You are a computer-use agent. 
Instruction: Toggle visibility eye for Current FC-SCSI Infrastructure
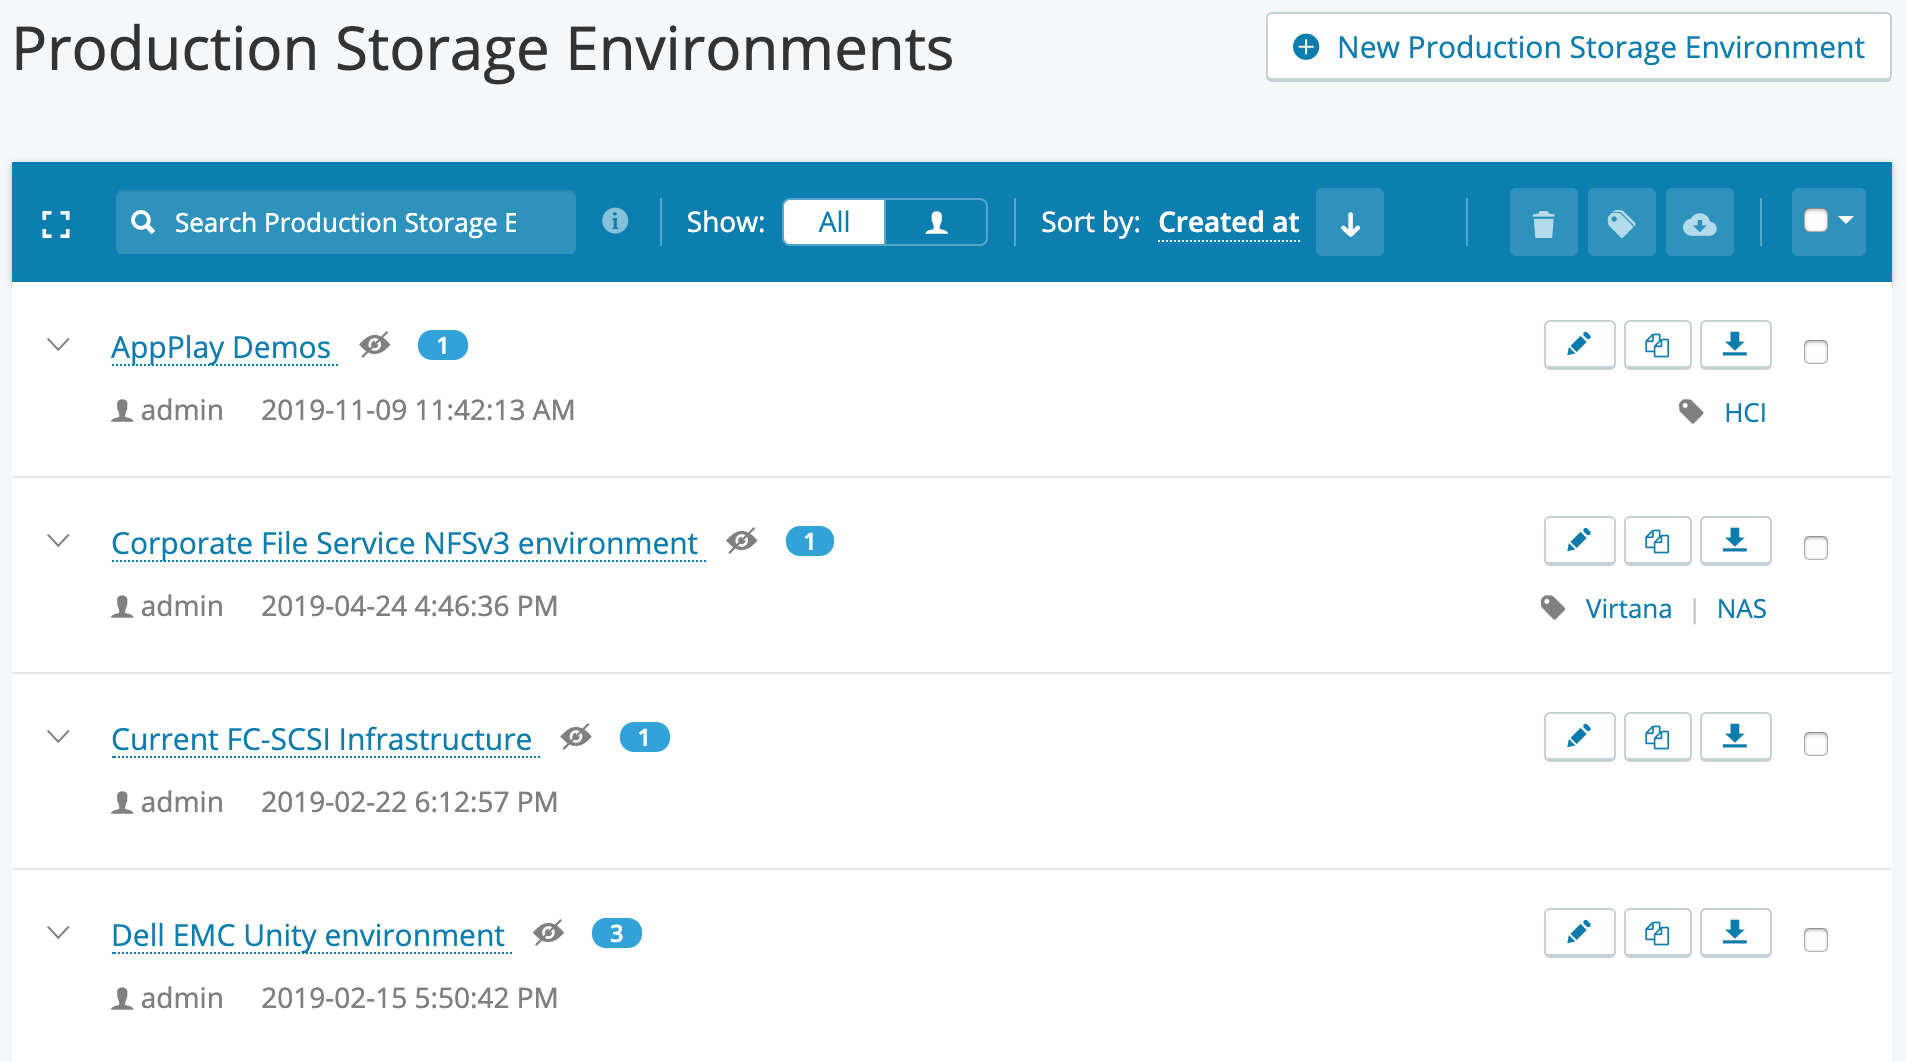(x=576, y=737)
